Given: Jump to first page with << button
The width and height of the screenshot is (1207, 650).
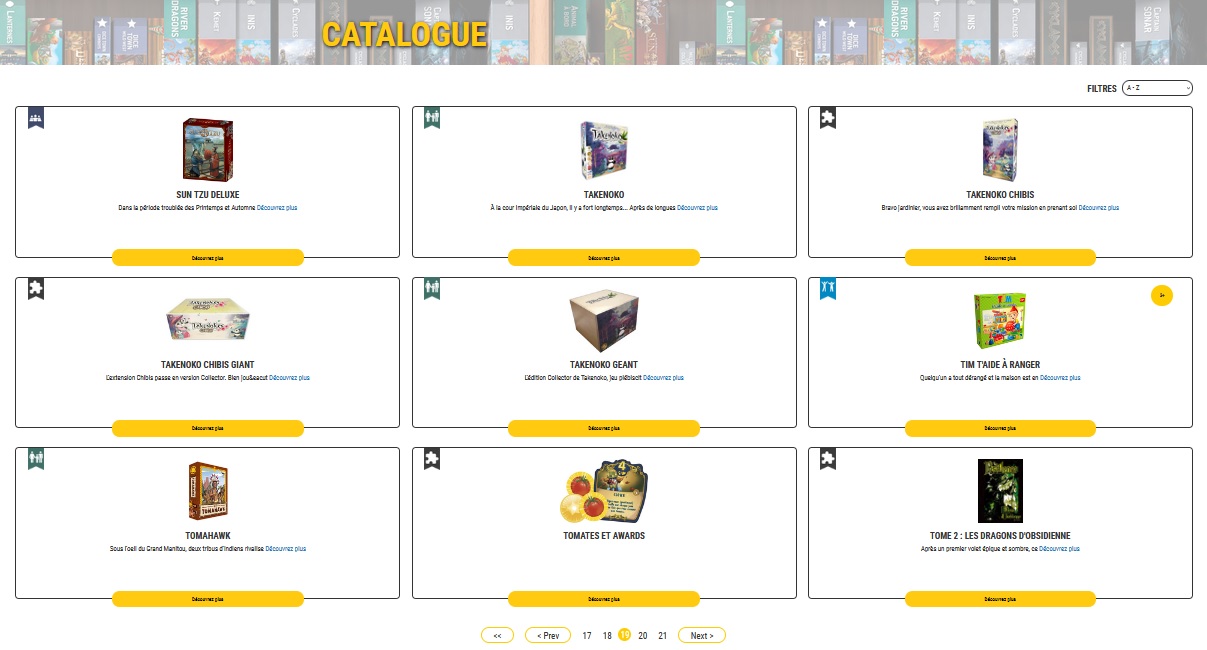Looking at the screenshot, I should [x=497, y=636].
